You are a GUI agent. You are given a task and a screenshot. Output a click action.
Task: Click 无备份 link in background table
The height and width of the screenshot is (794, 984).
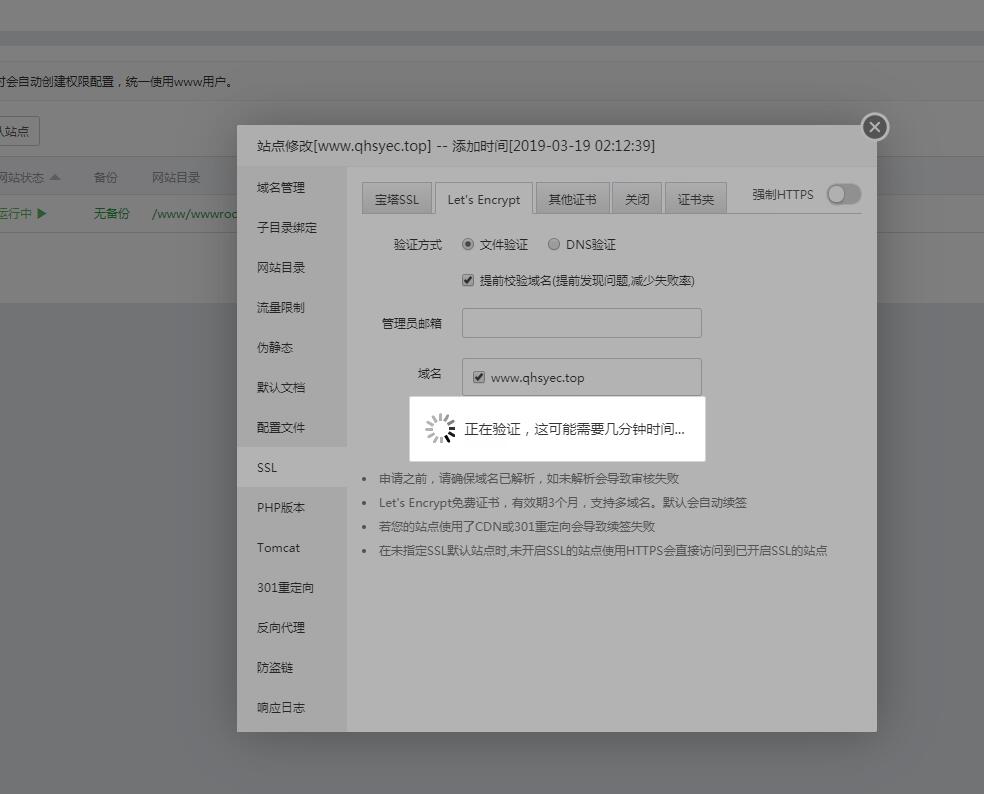111,213
